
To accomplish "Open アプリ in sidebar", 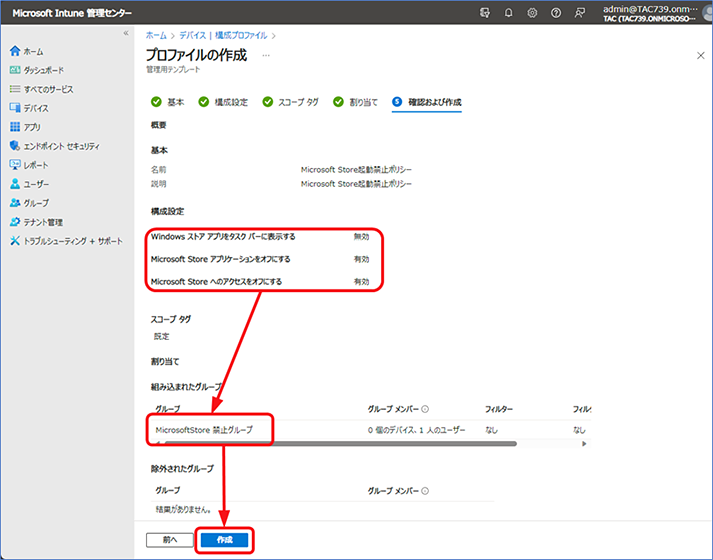I will tap(25, 127).
